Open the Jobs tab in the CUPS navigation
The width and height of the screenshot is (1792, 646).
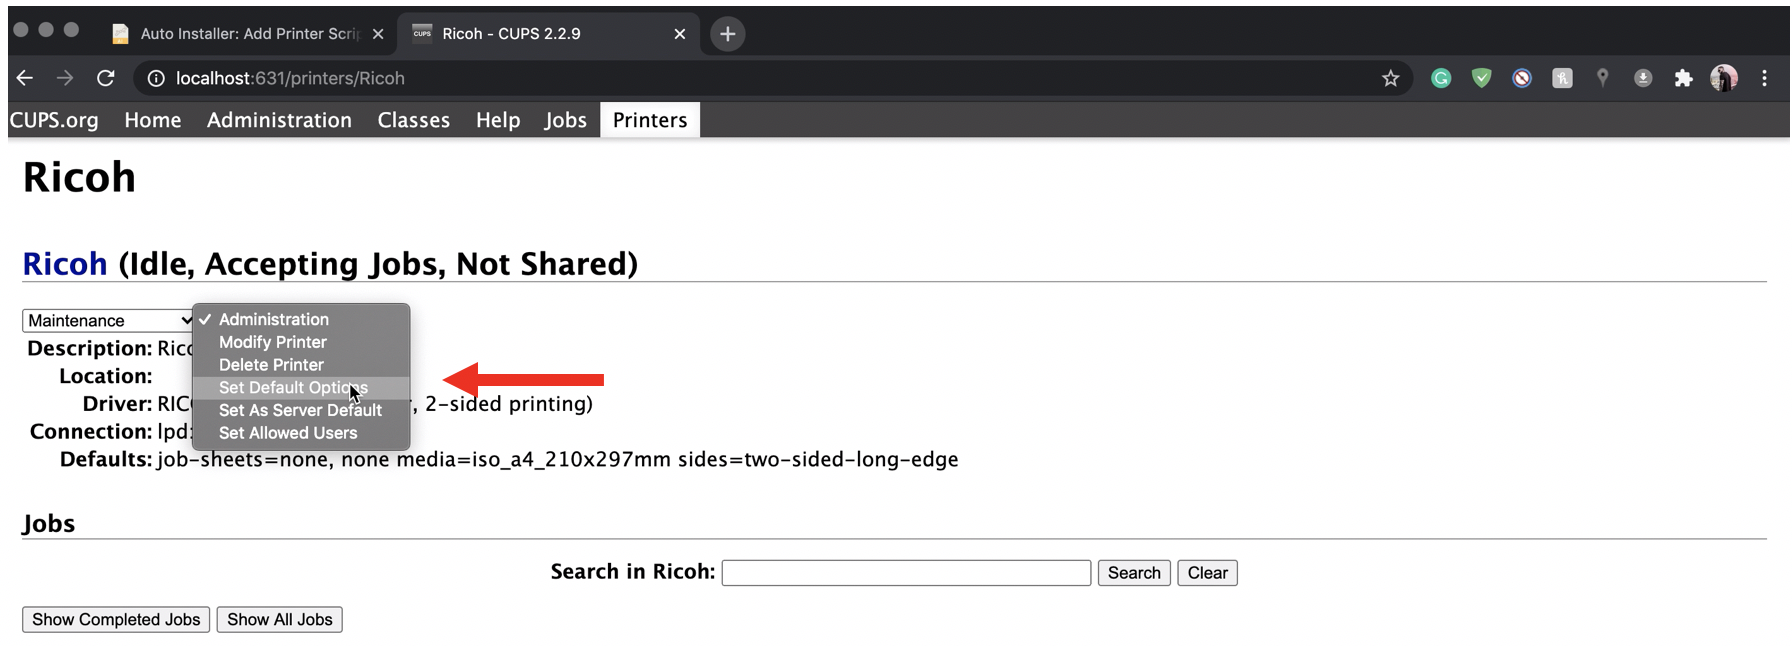click(x=565, y=120)
